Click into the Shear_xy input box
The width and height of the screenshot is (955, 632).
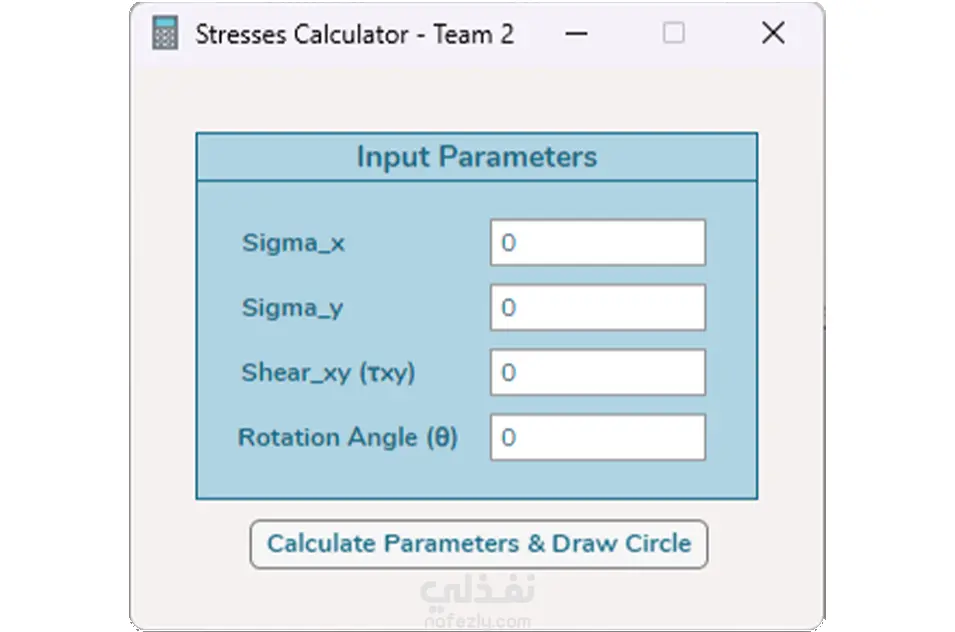click(597, 373)
